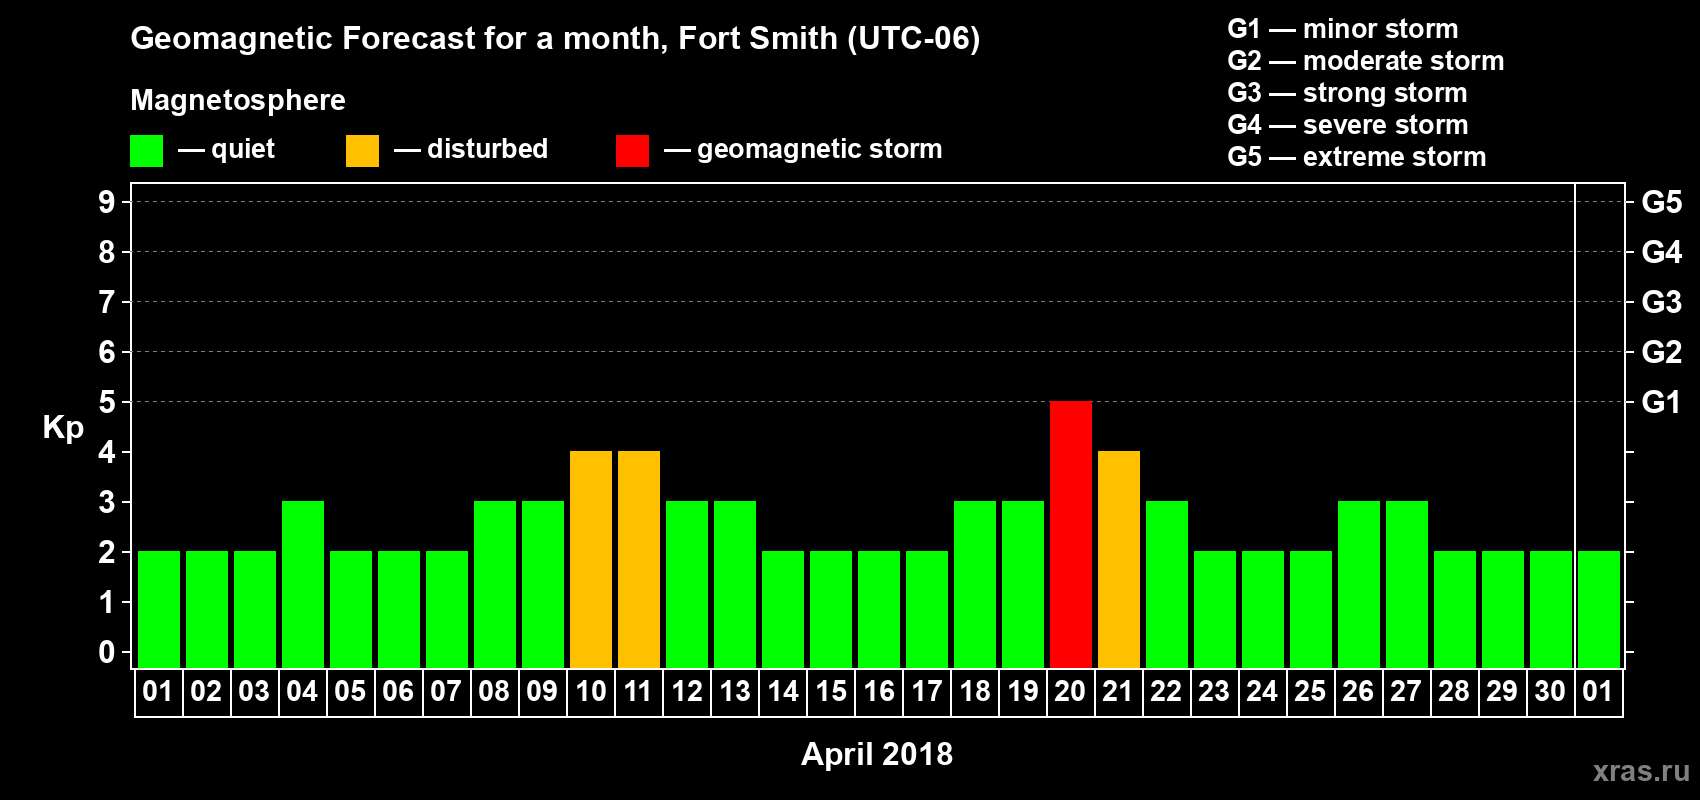Click date label 27 on the axis

click(1406, 691)
